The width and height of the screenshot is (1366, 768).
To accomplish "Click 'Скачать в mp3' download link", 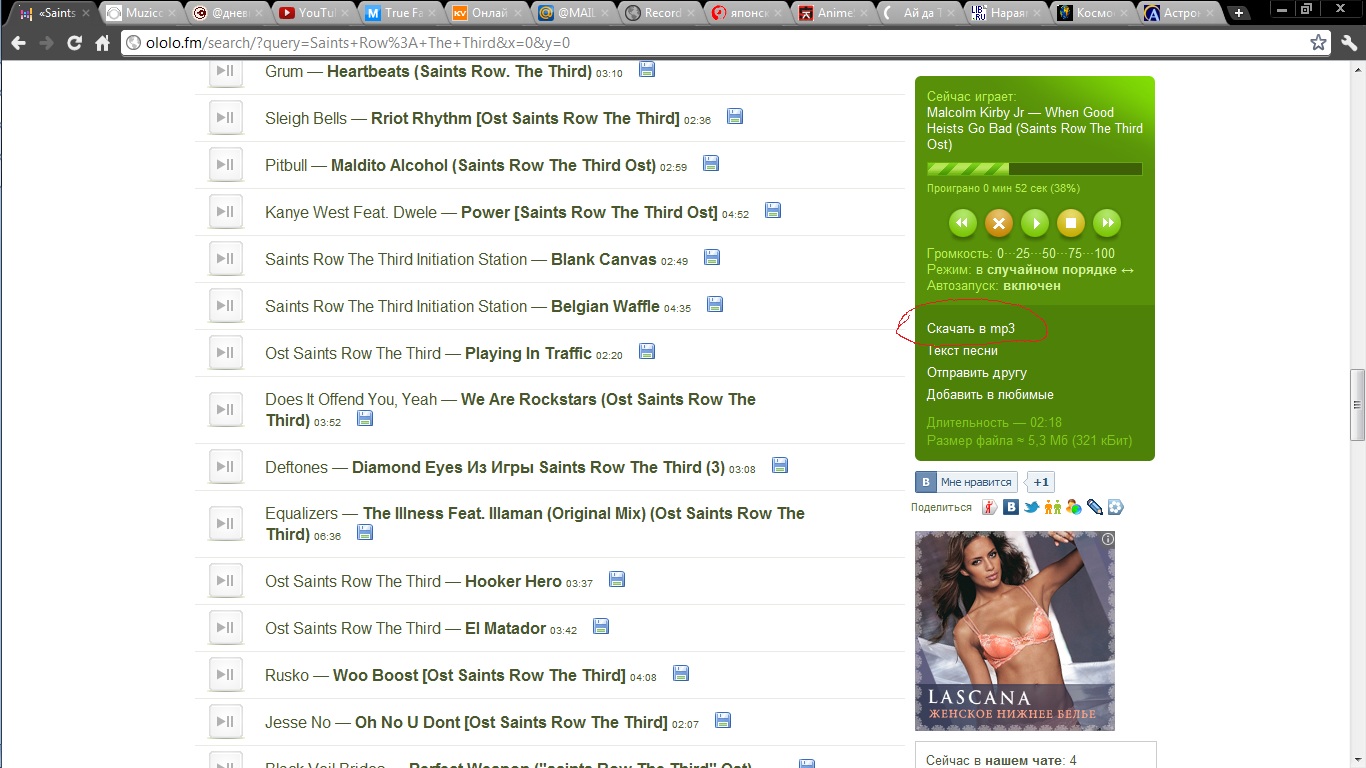I will point(971,329).
